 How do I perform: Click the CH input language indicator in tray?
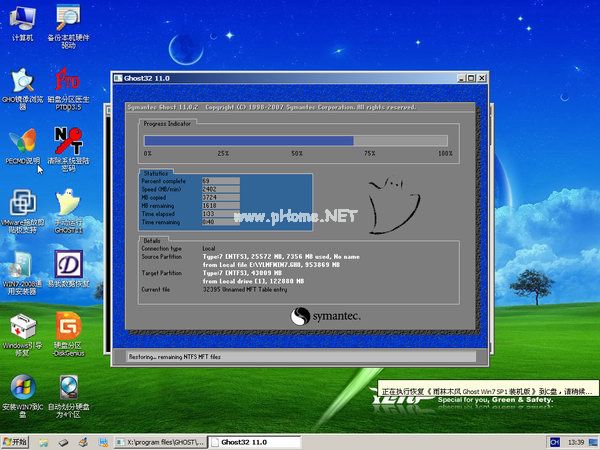pyautogui.click(x=553, y=441)
